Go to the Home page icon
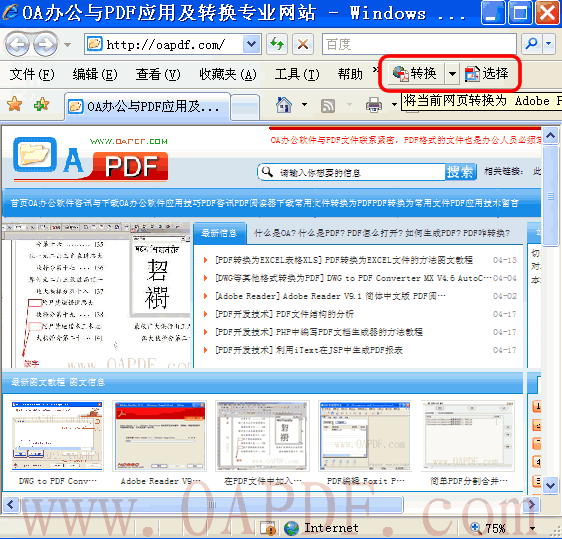562x539 pixels. 284,105
